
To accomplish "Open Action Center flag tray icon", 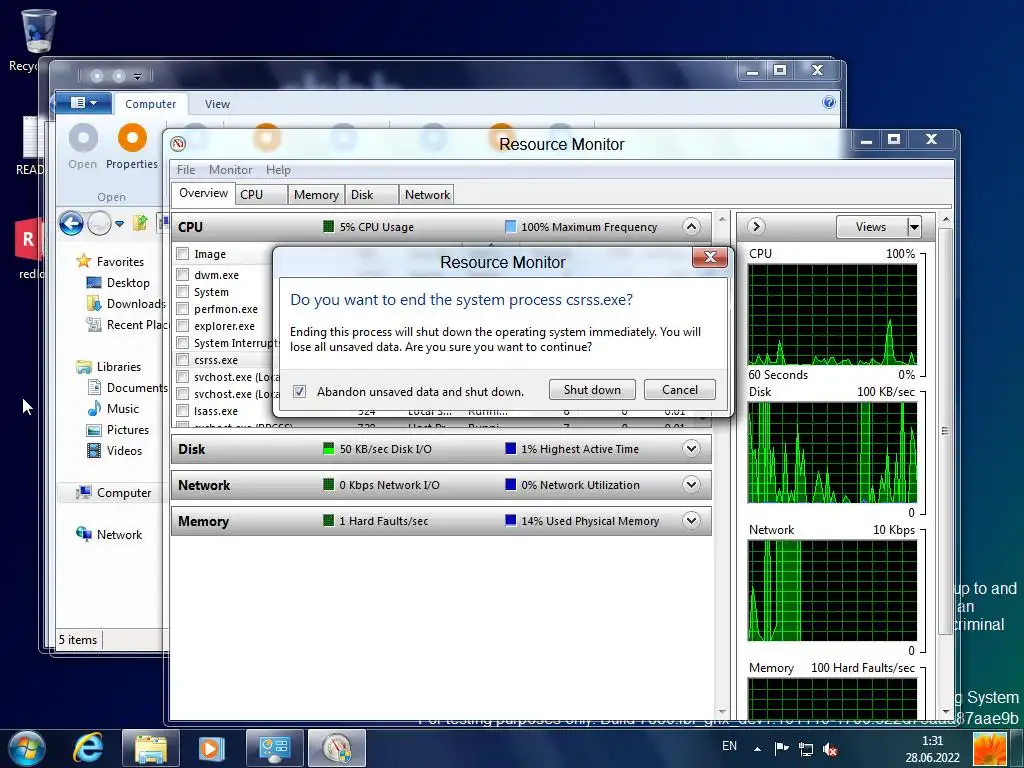I will tap(781, 748).
